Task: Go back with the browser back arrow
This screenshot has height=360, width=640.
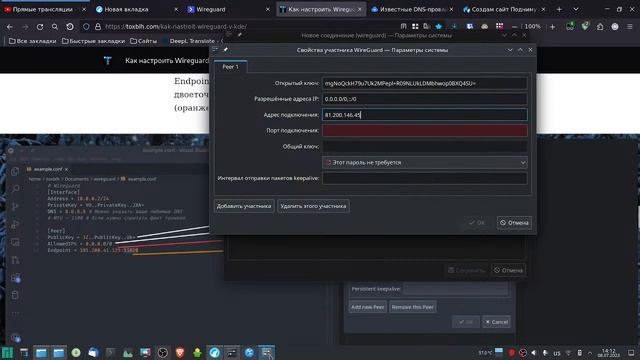Action: [x=10, y=27]
